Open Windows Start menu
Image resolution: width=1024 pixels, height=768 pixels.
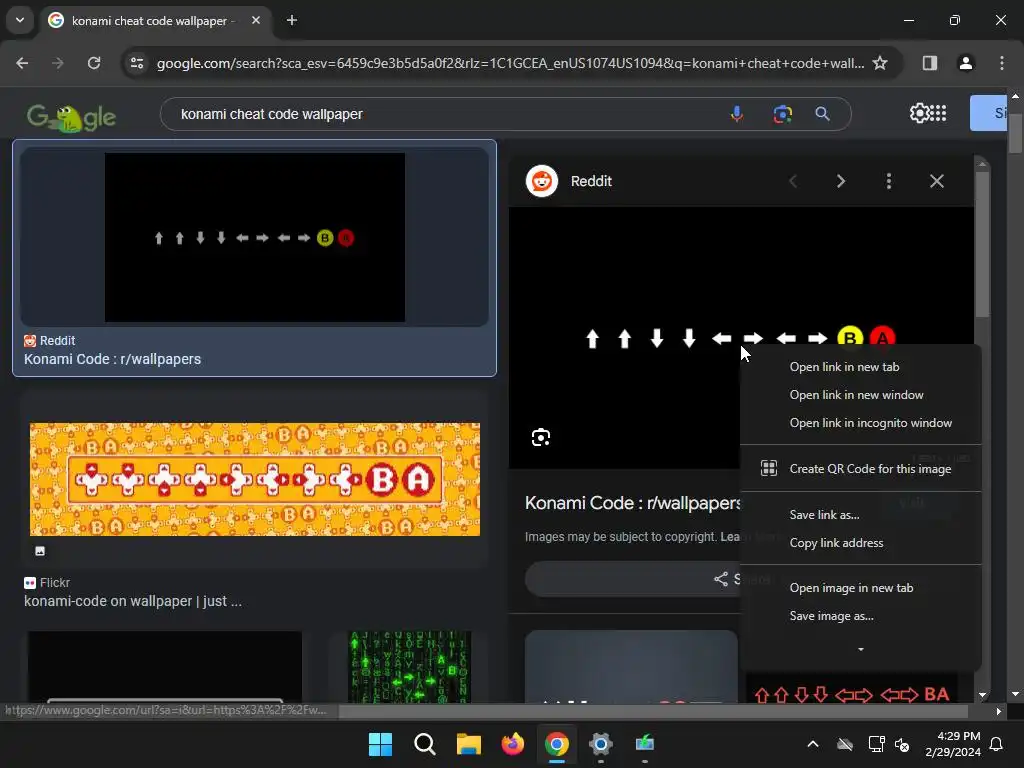pos(380,744)
